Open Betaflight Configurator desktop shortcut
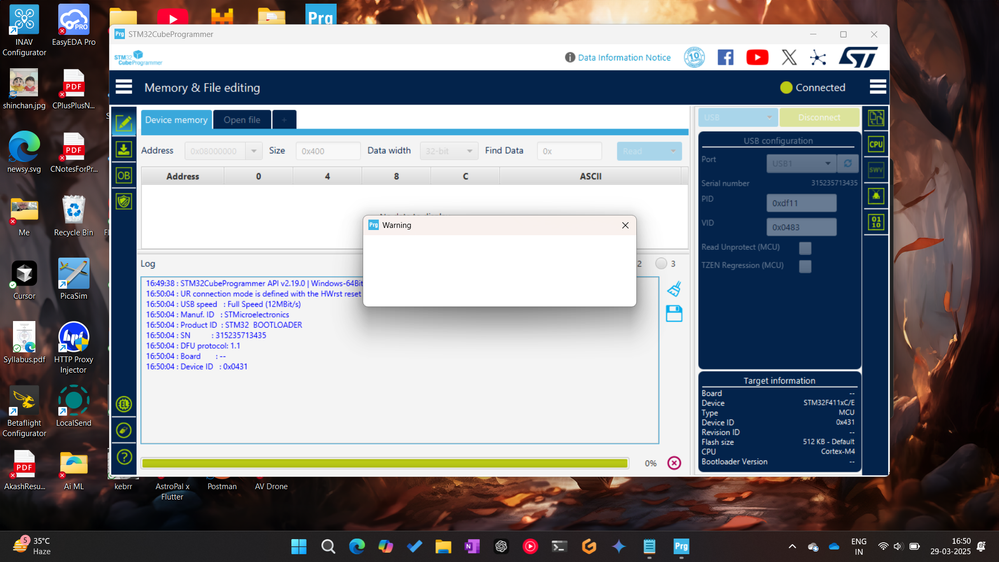This screenshot has width=999, height=562. (x=24, y=411)
